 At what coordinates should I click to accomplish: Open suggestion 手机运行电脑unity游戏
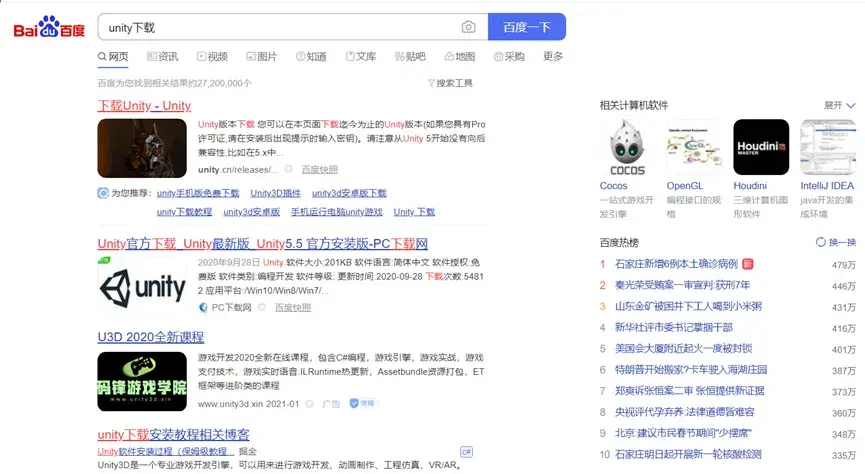[337, 212]
